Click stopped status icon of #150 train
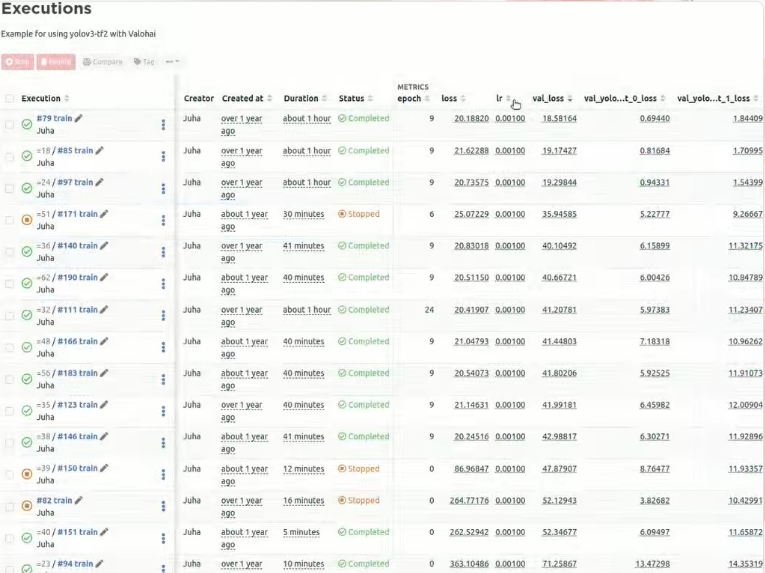This screenshot has height=573, width=765. 27,473
